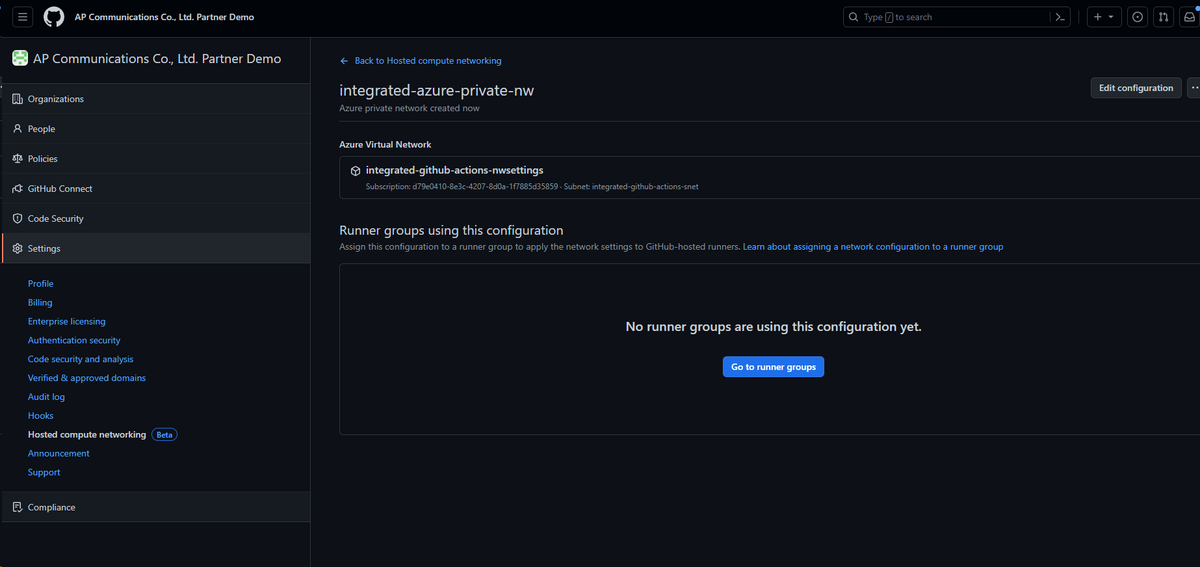This screenshot has height=567, width=1200.
Task: Open the Pull requests icon
Action: point(1164,17)
